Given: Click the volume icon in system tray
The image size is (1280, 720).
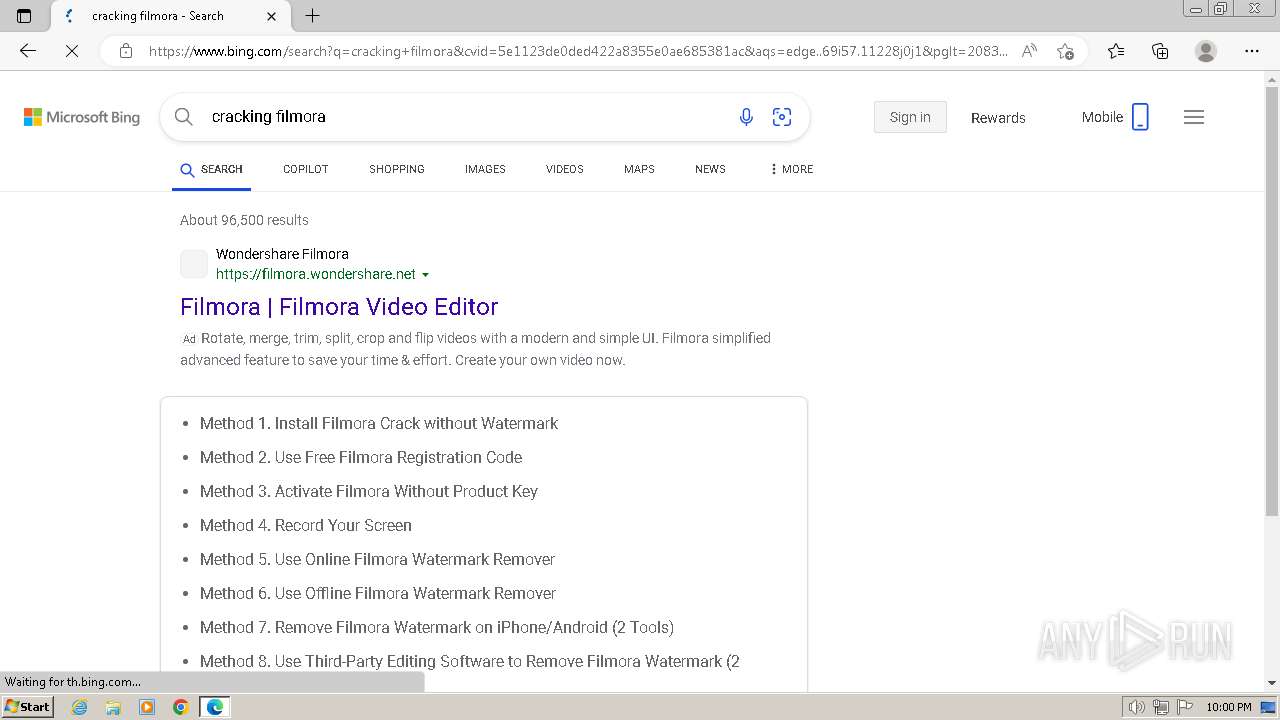Looking at the screenshot, I should 1136,707.
